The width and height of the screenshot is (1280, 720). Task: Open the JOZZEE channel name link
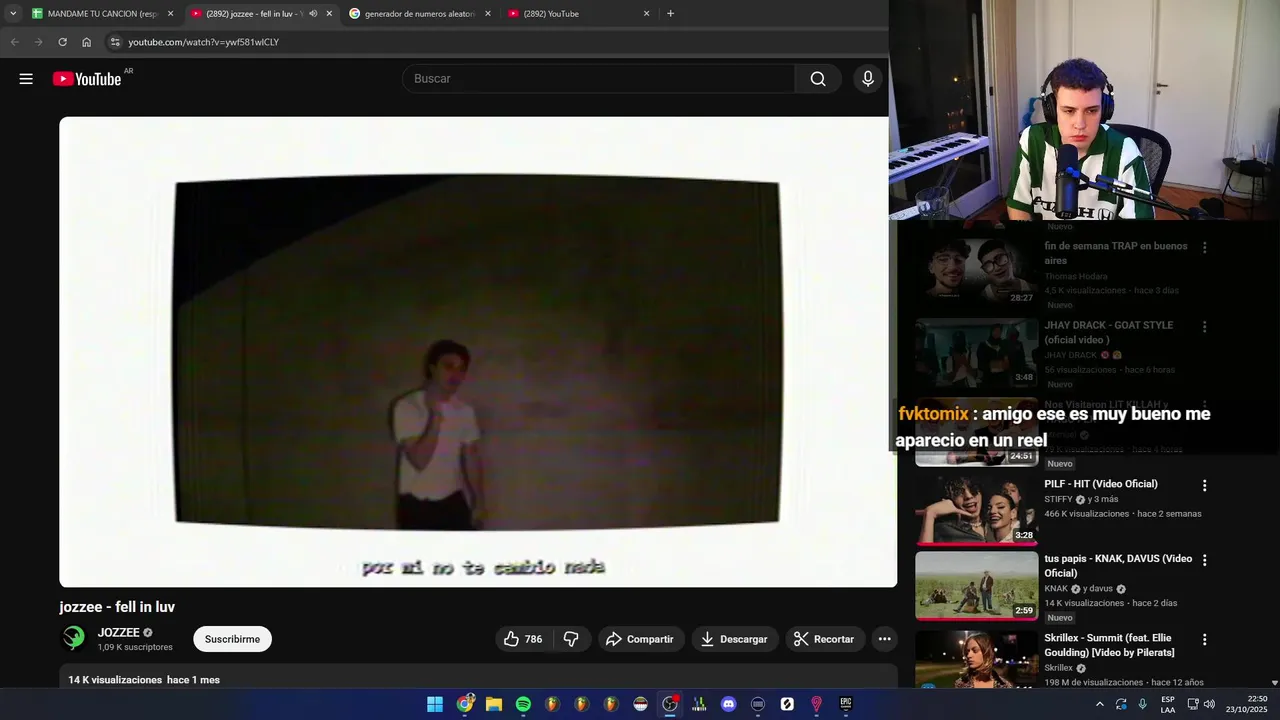point(118,633)
